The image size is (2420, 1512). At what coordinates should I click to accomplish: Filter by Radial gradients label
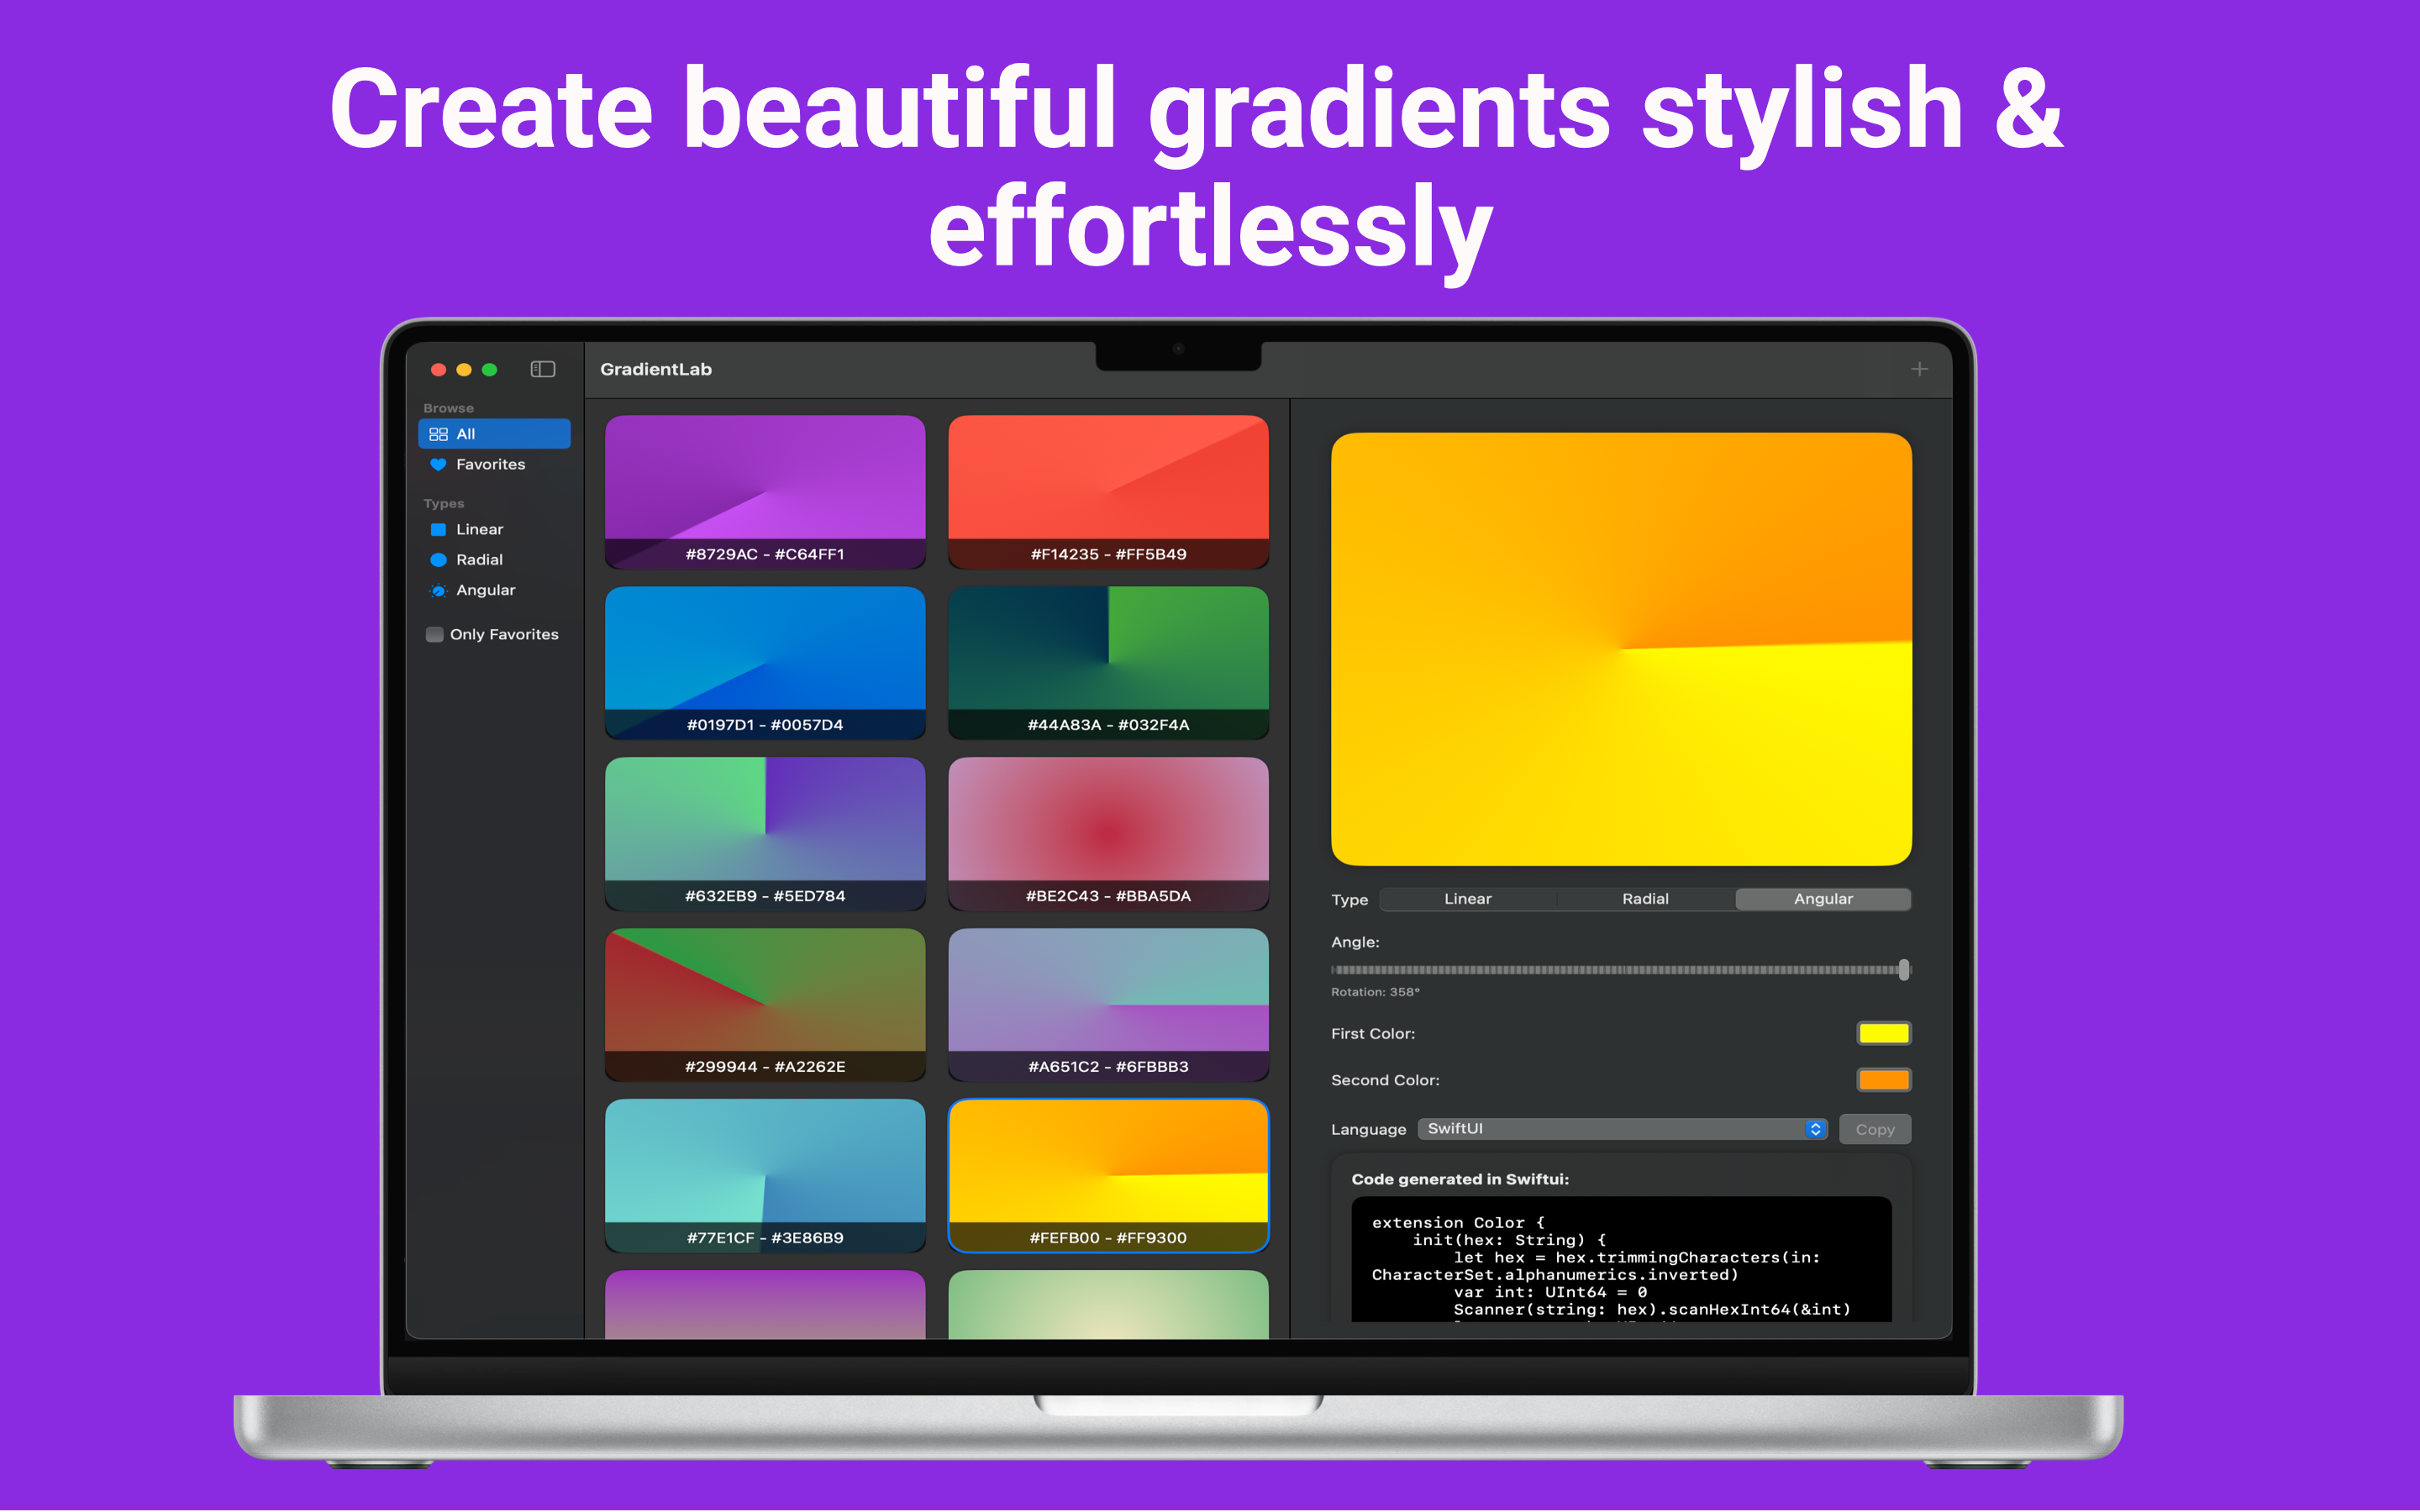pos(479,560)
